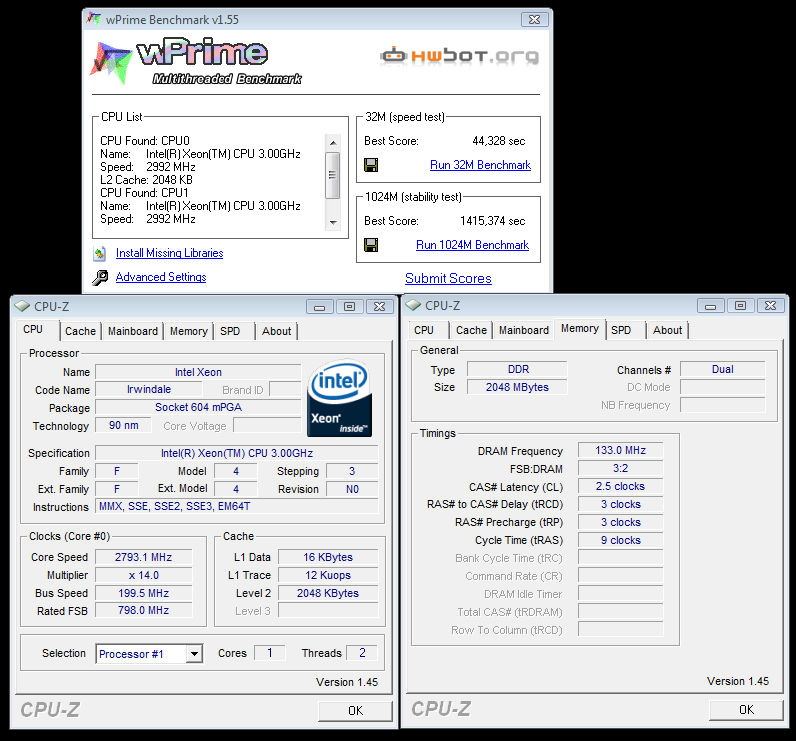Image resolution: width=796 pixels, height=741 pixels.
Task: Switch to Memory tab in left CPU-Z
Action: point(188,331)
